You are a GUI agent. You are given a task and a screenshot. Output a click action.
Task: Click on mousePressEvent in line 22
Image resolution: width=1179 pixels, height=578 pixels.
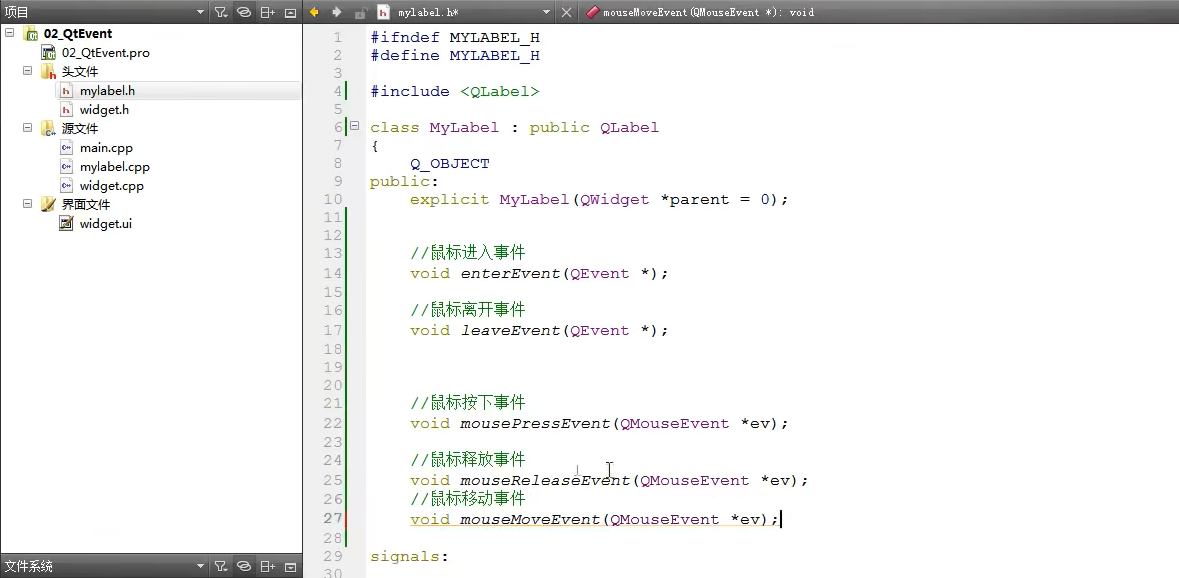pyautogui.click(x=535, y=424)
